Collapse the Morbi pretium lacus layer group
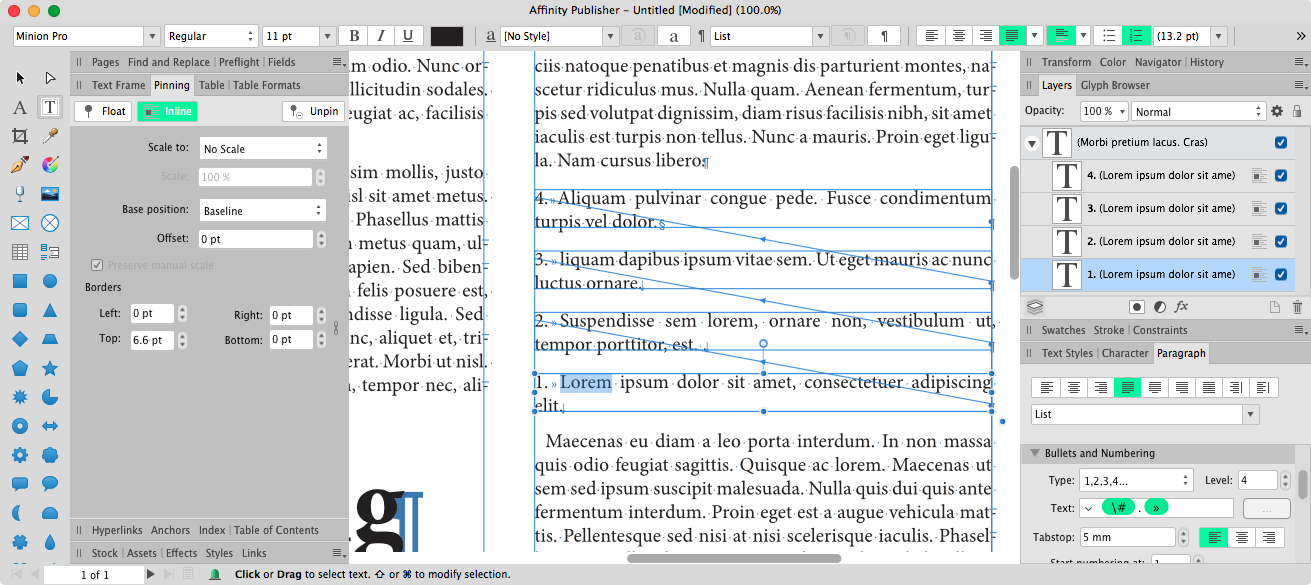The image size is (1311, 585). pyautogui.click(x=1031, y=143)
